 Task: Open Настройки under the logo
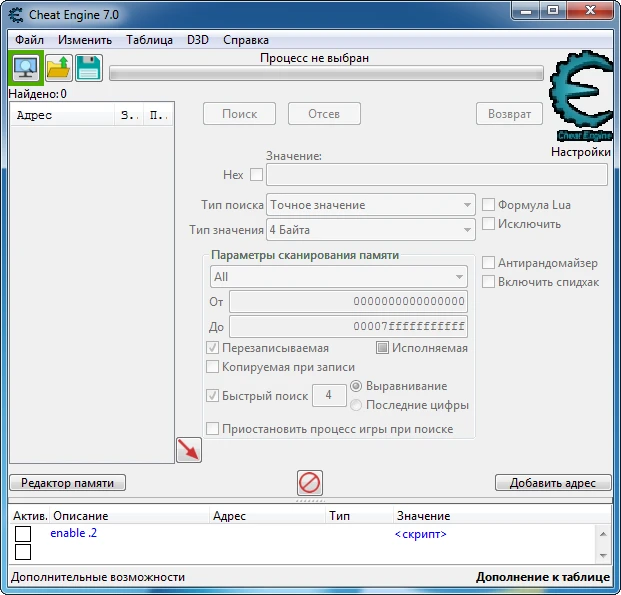(581, 152)
